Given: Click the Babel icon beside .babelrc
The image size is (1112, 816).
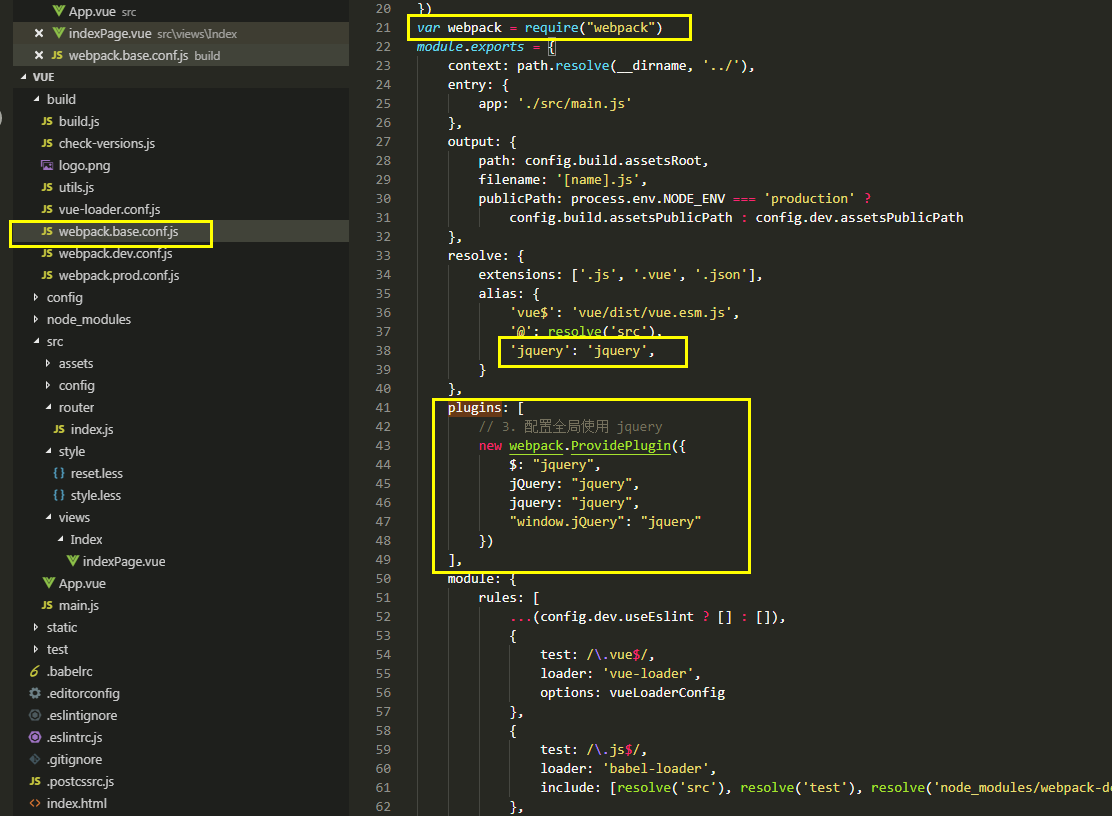Looking at the screenshot, I should pyautogui.click(x=35, y=671).
